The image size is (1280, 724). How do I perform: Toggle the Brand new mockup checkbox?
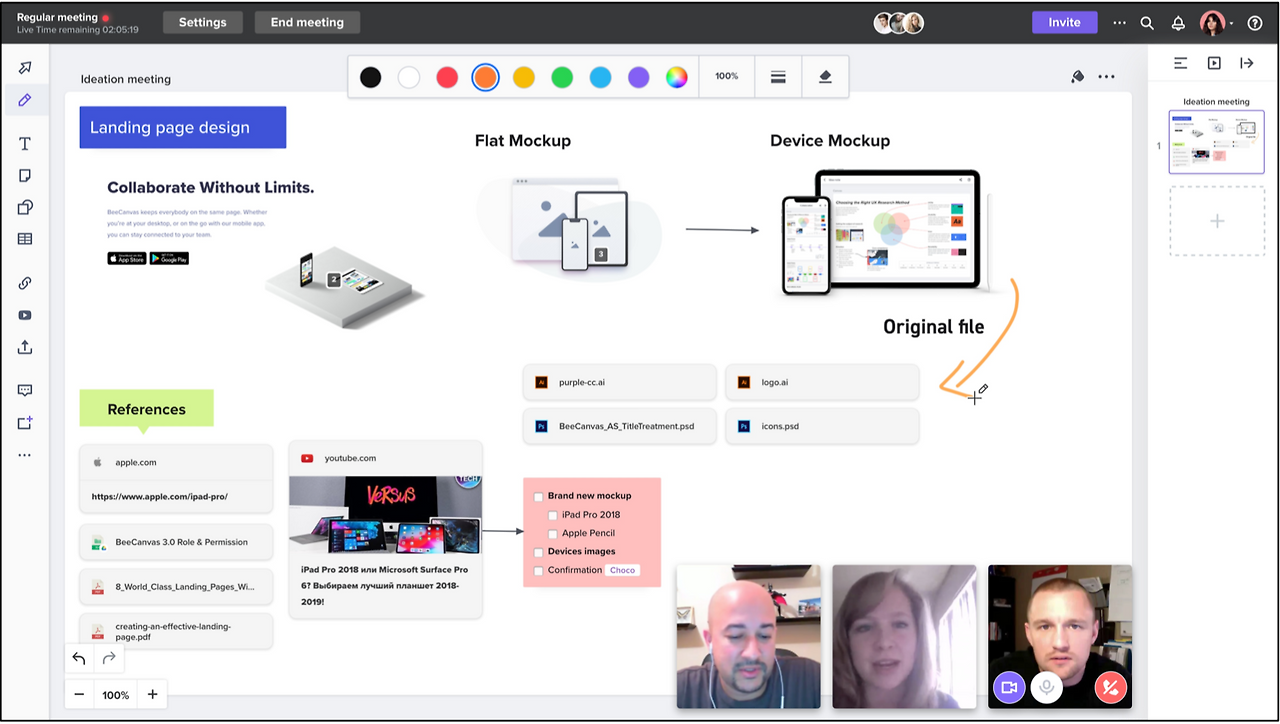tap(538, 496)
